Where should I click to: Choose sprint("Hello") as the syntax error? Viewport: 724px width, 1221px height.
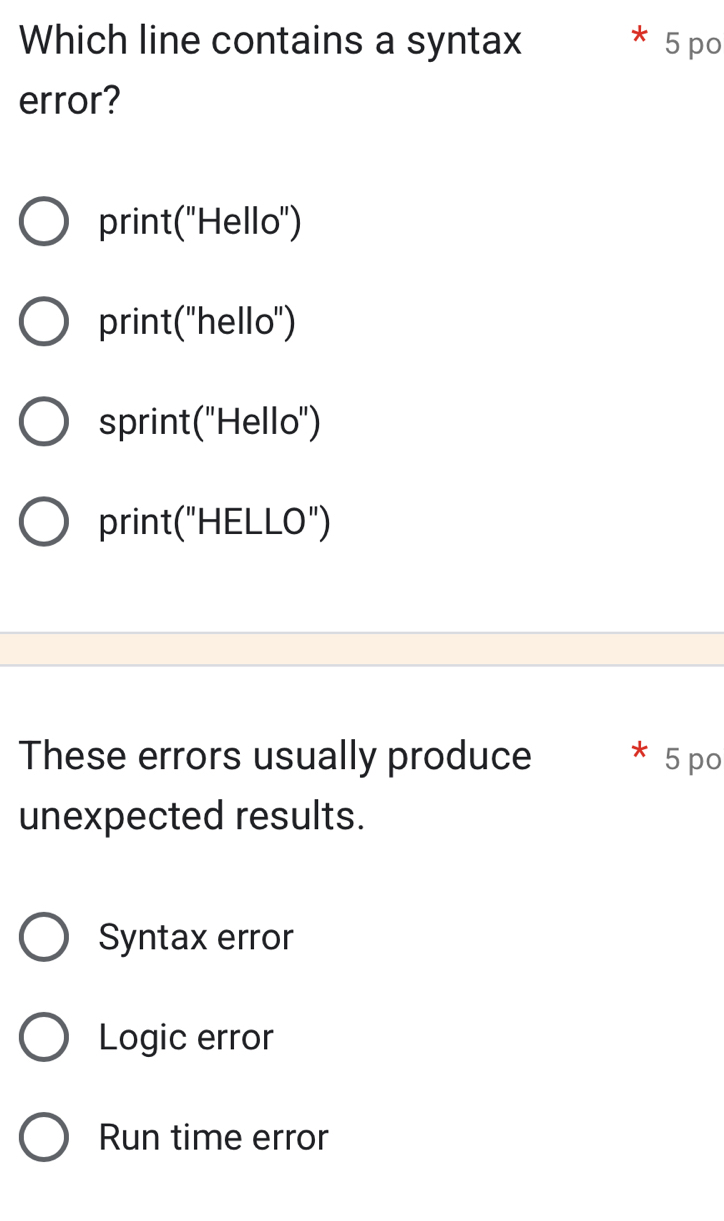click(43, 421)
